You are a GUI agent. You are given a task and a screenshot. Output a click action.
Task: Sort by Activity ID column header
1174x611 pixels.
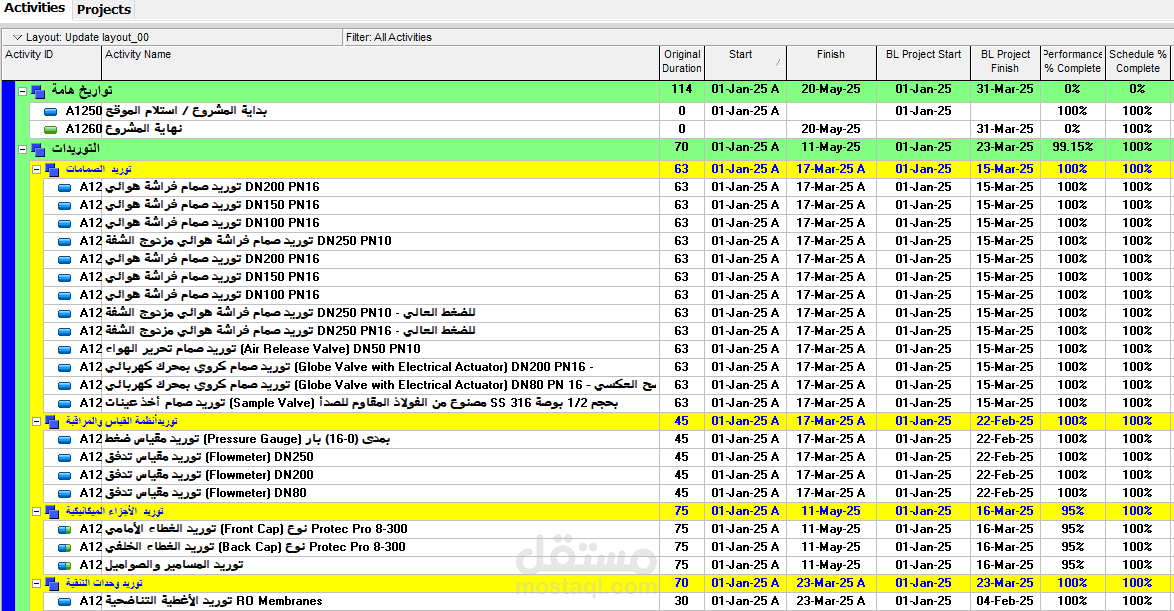pos(52,62)
